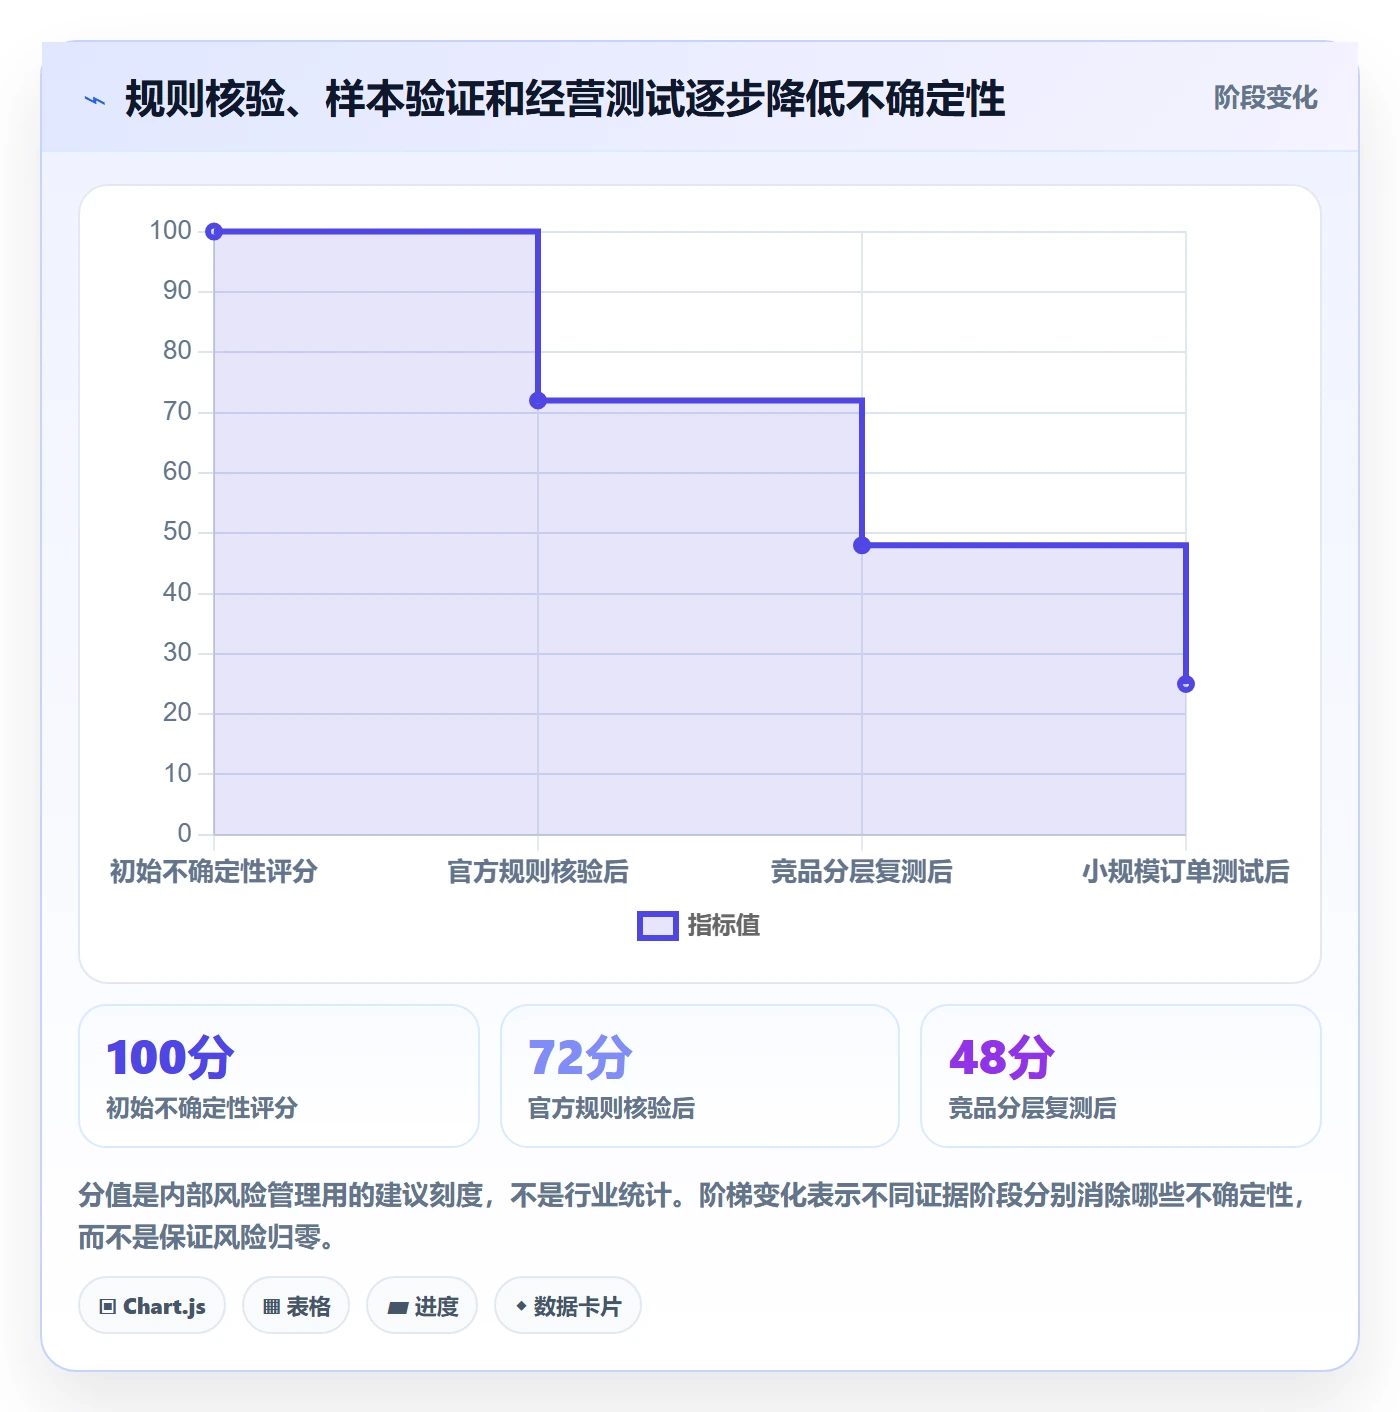Click the 0 y-axis tick label

click(184, 834)
